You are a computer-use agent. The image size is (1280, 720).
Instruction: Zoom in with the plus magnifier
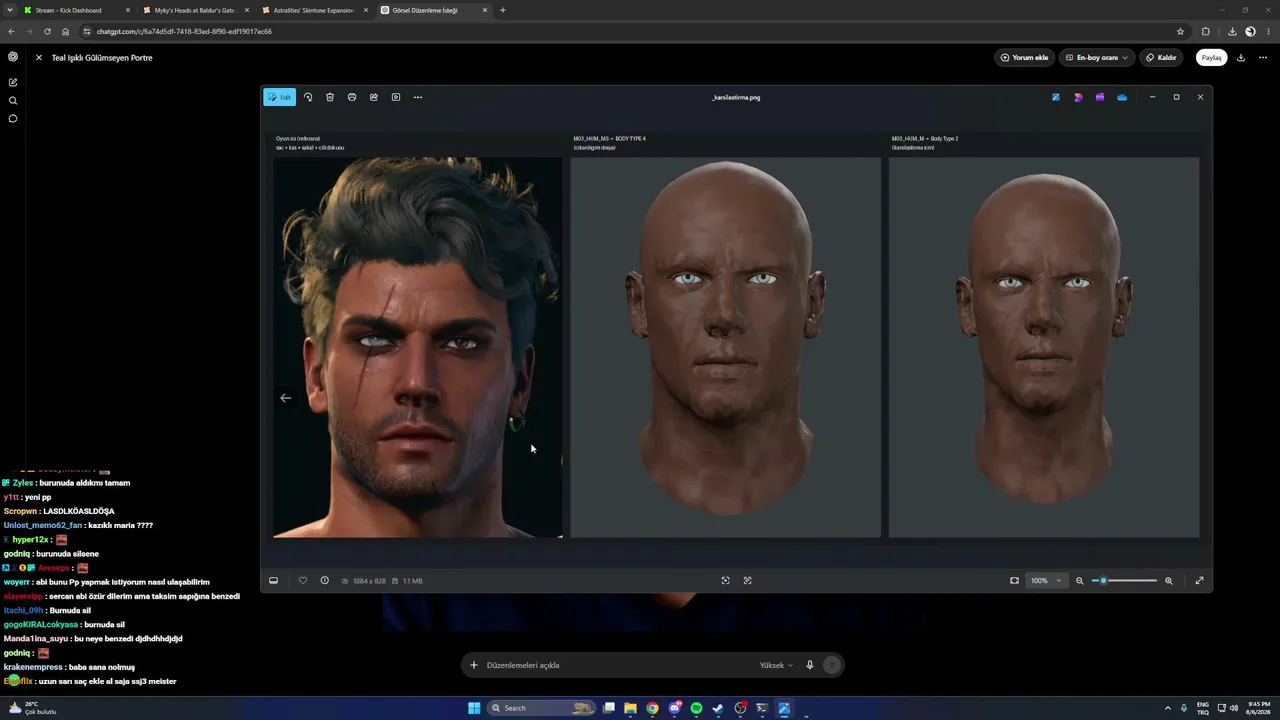[x=1169, y=580]
